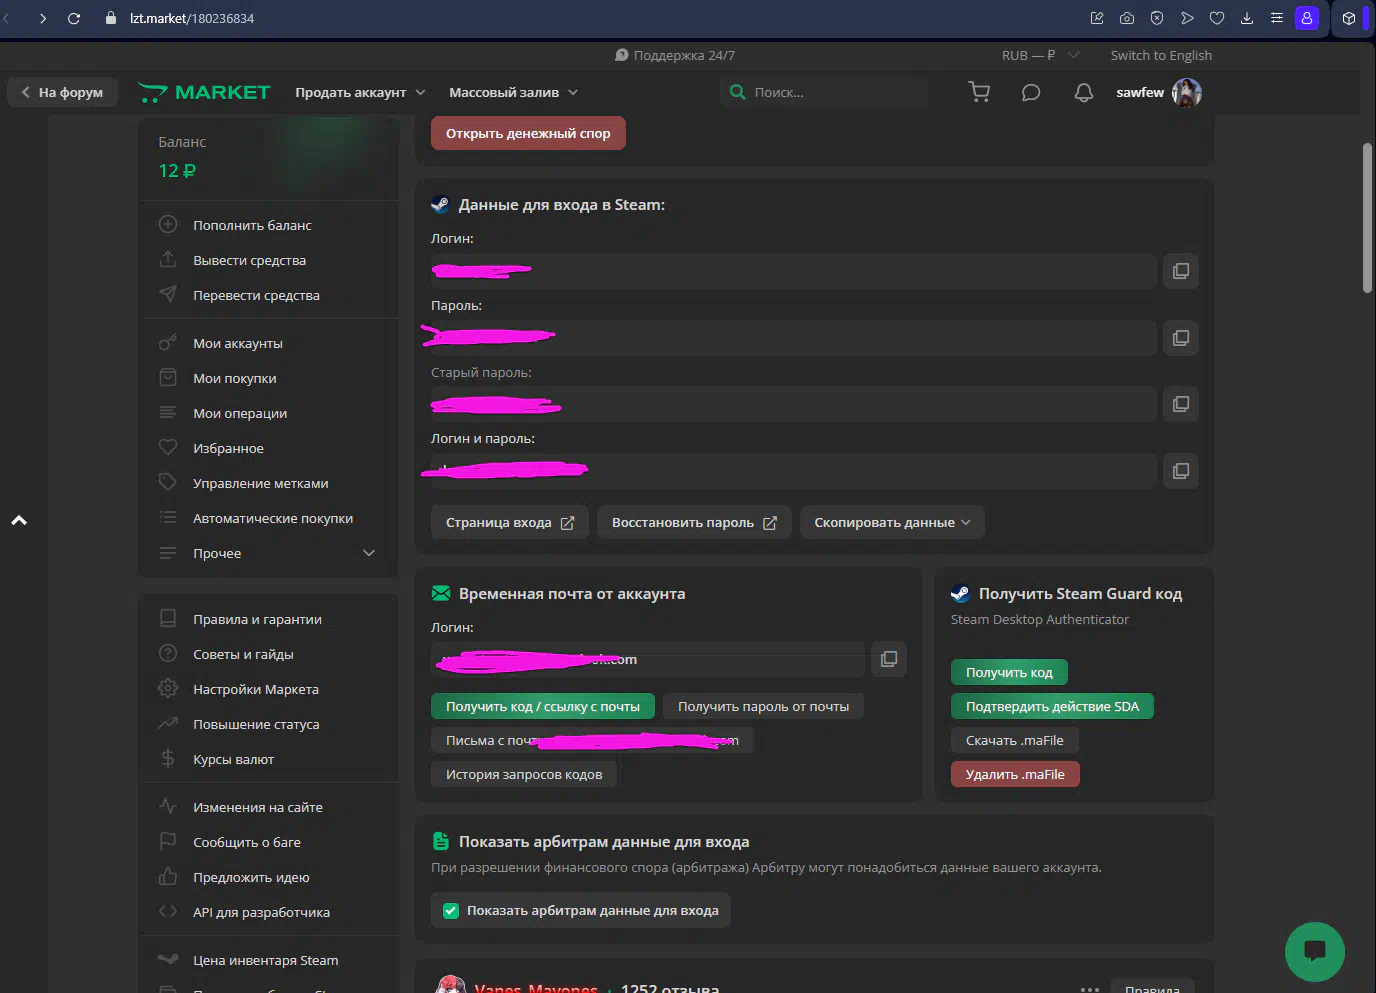
Task: Open Поддержка 24/7 link
Action: pyautogui.click(x=675, y=55)
